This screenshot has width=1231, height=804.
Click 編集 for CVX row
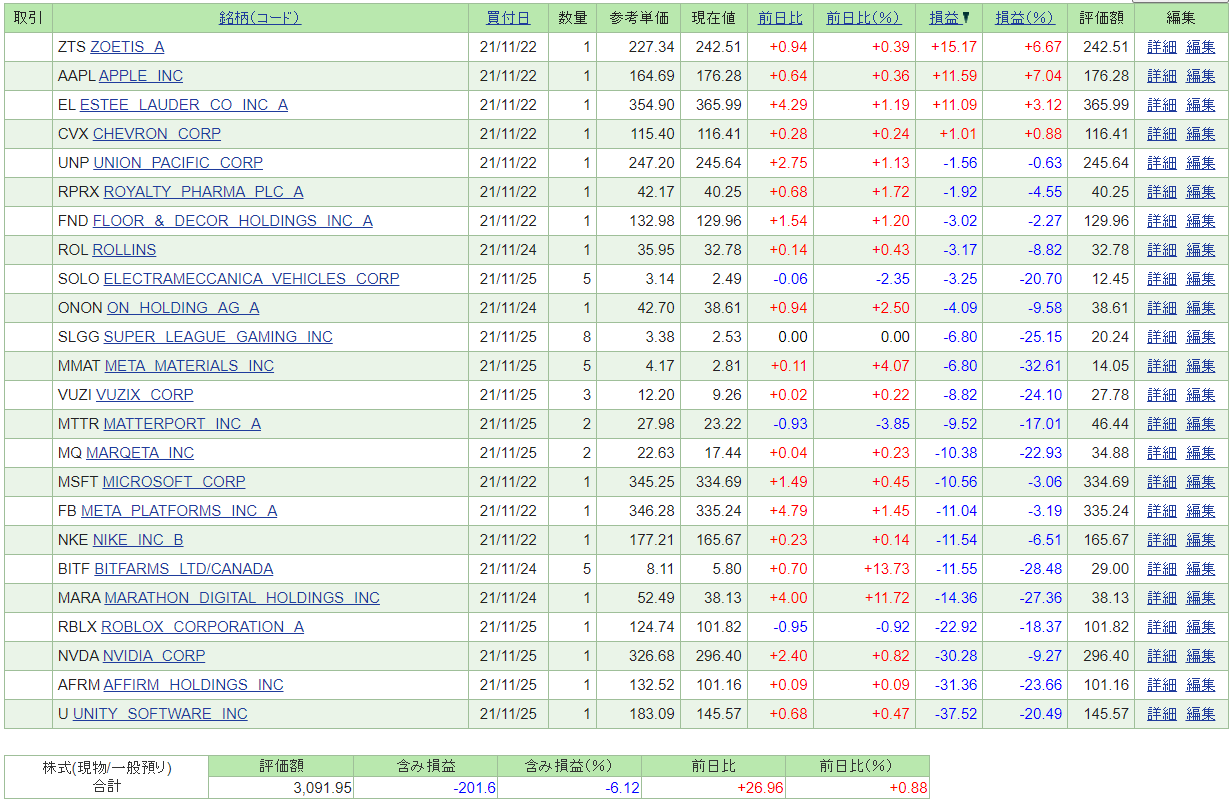click(1201, 134)
